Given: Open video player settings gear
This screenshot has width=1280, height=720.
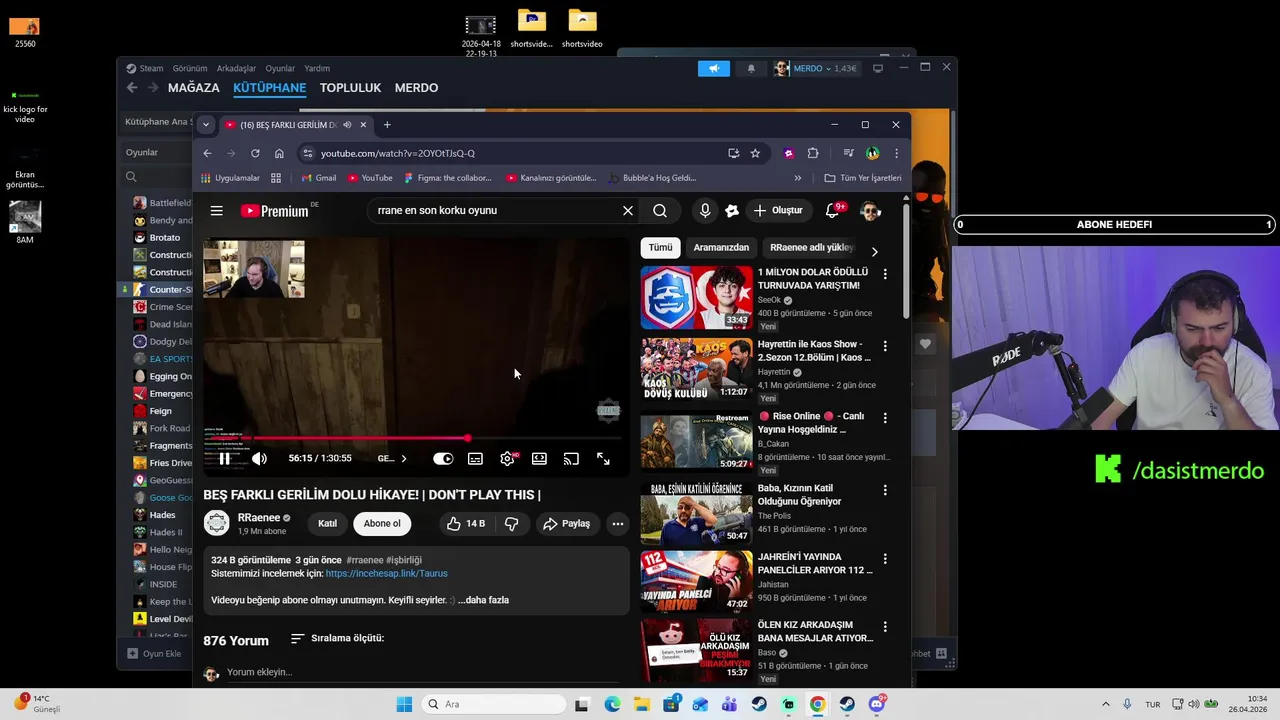Looking at the screenshot, I should [x=507, y=459].
